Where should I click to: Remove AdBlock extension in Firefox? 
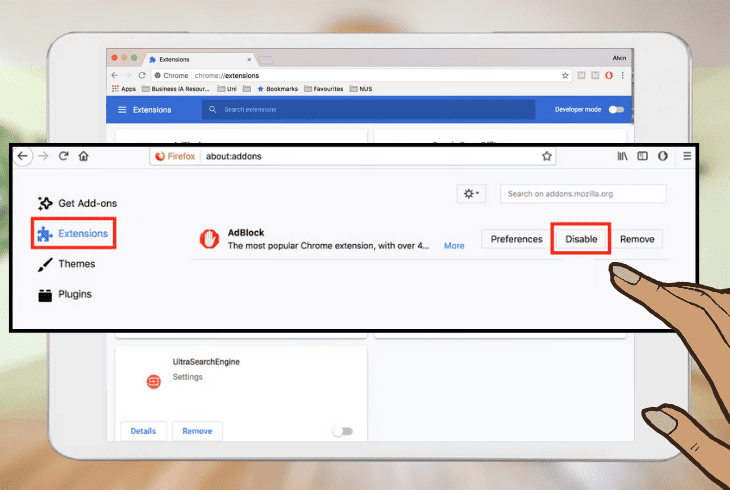[x=637, y=239]
